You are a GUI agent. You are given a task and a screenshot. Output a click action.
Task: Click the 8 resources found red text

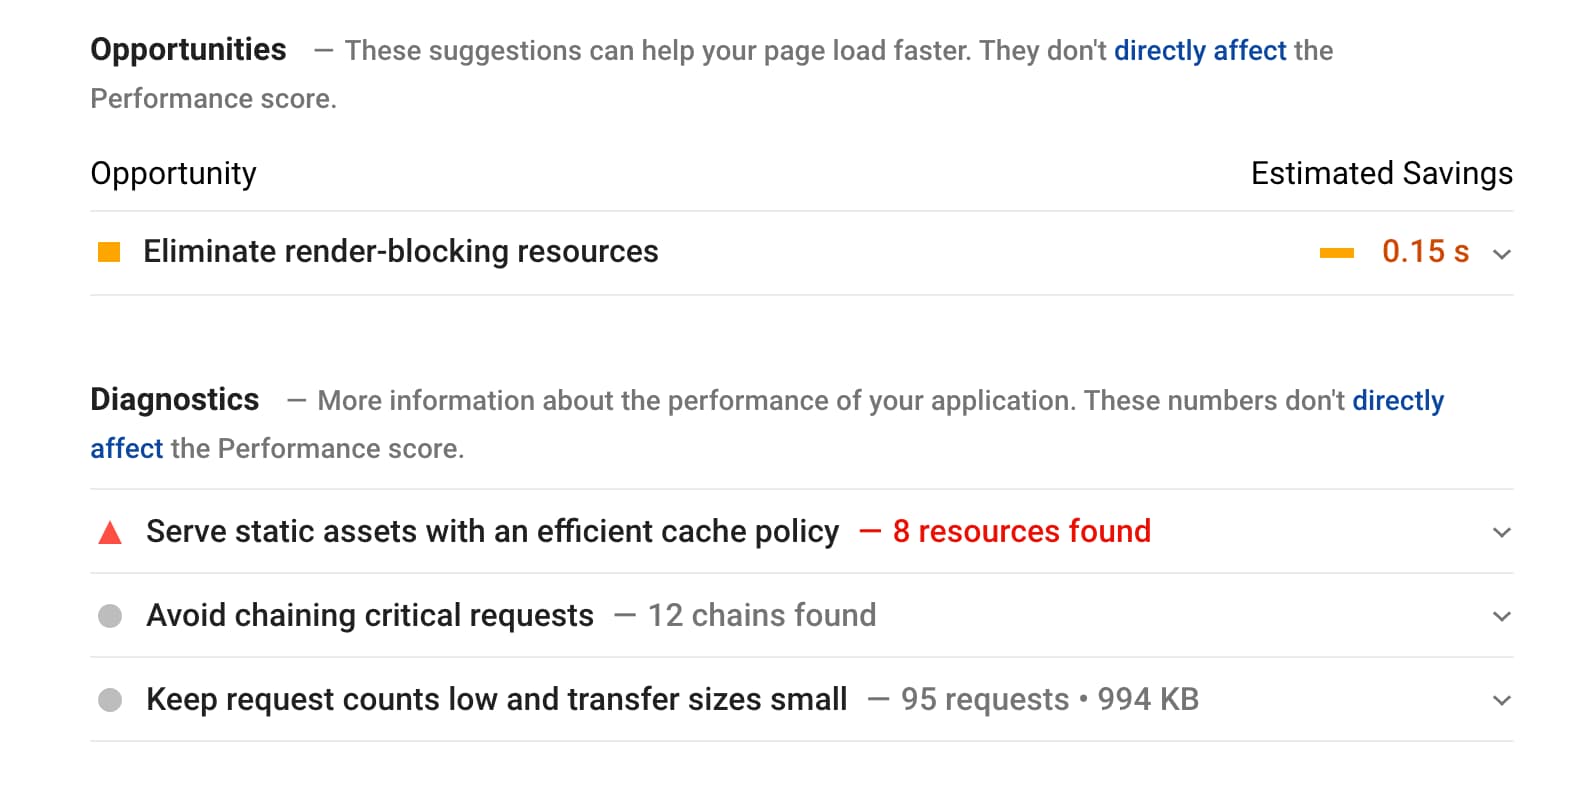1022,531
